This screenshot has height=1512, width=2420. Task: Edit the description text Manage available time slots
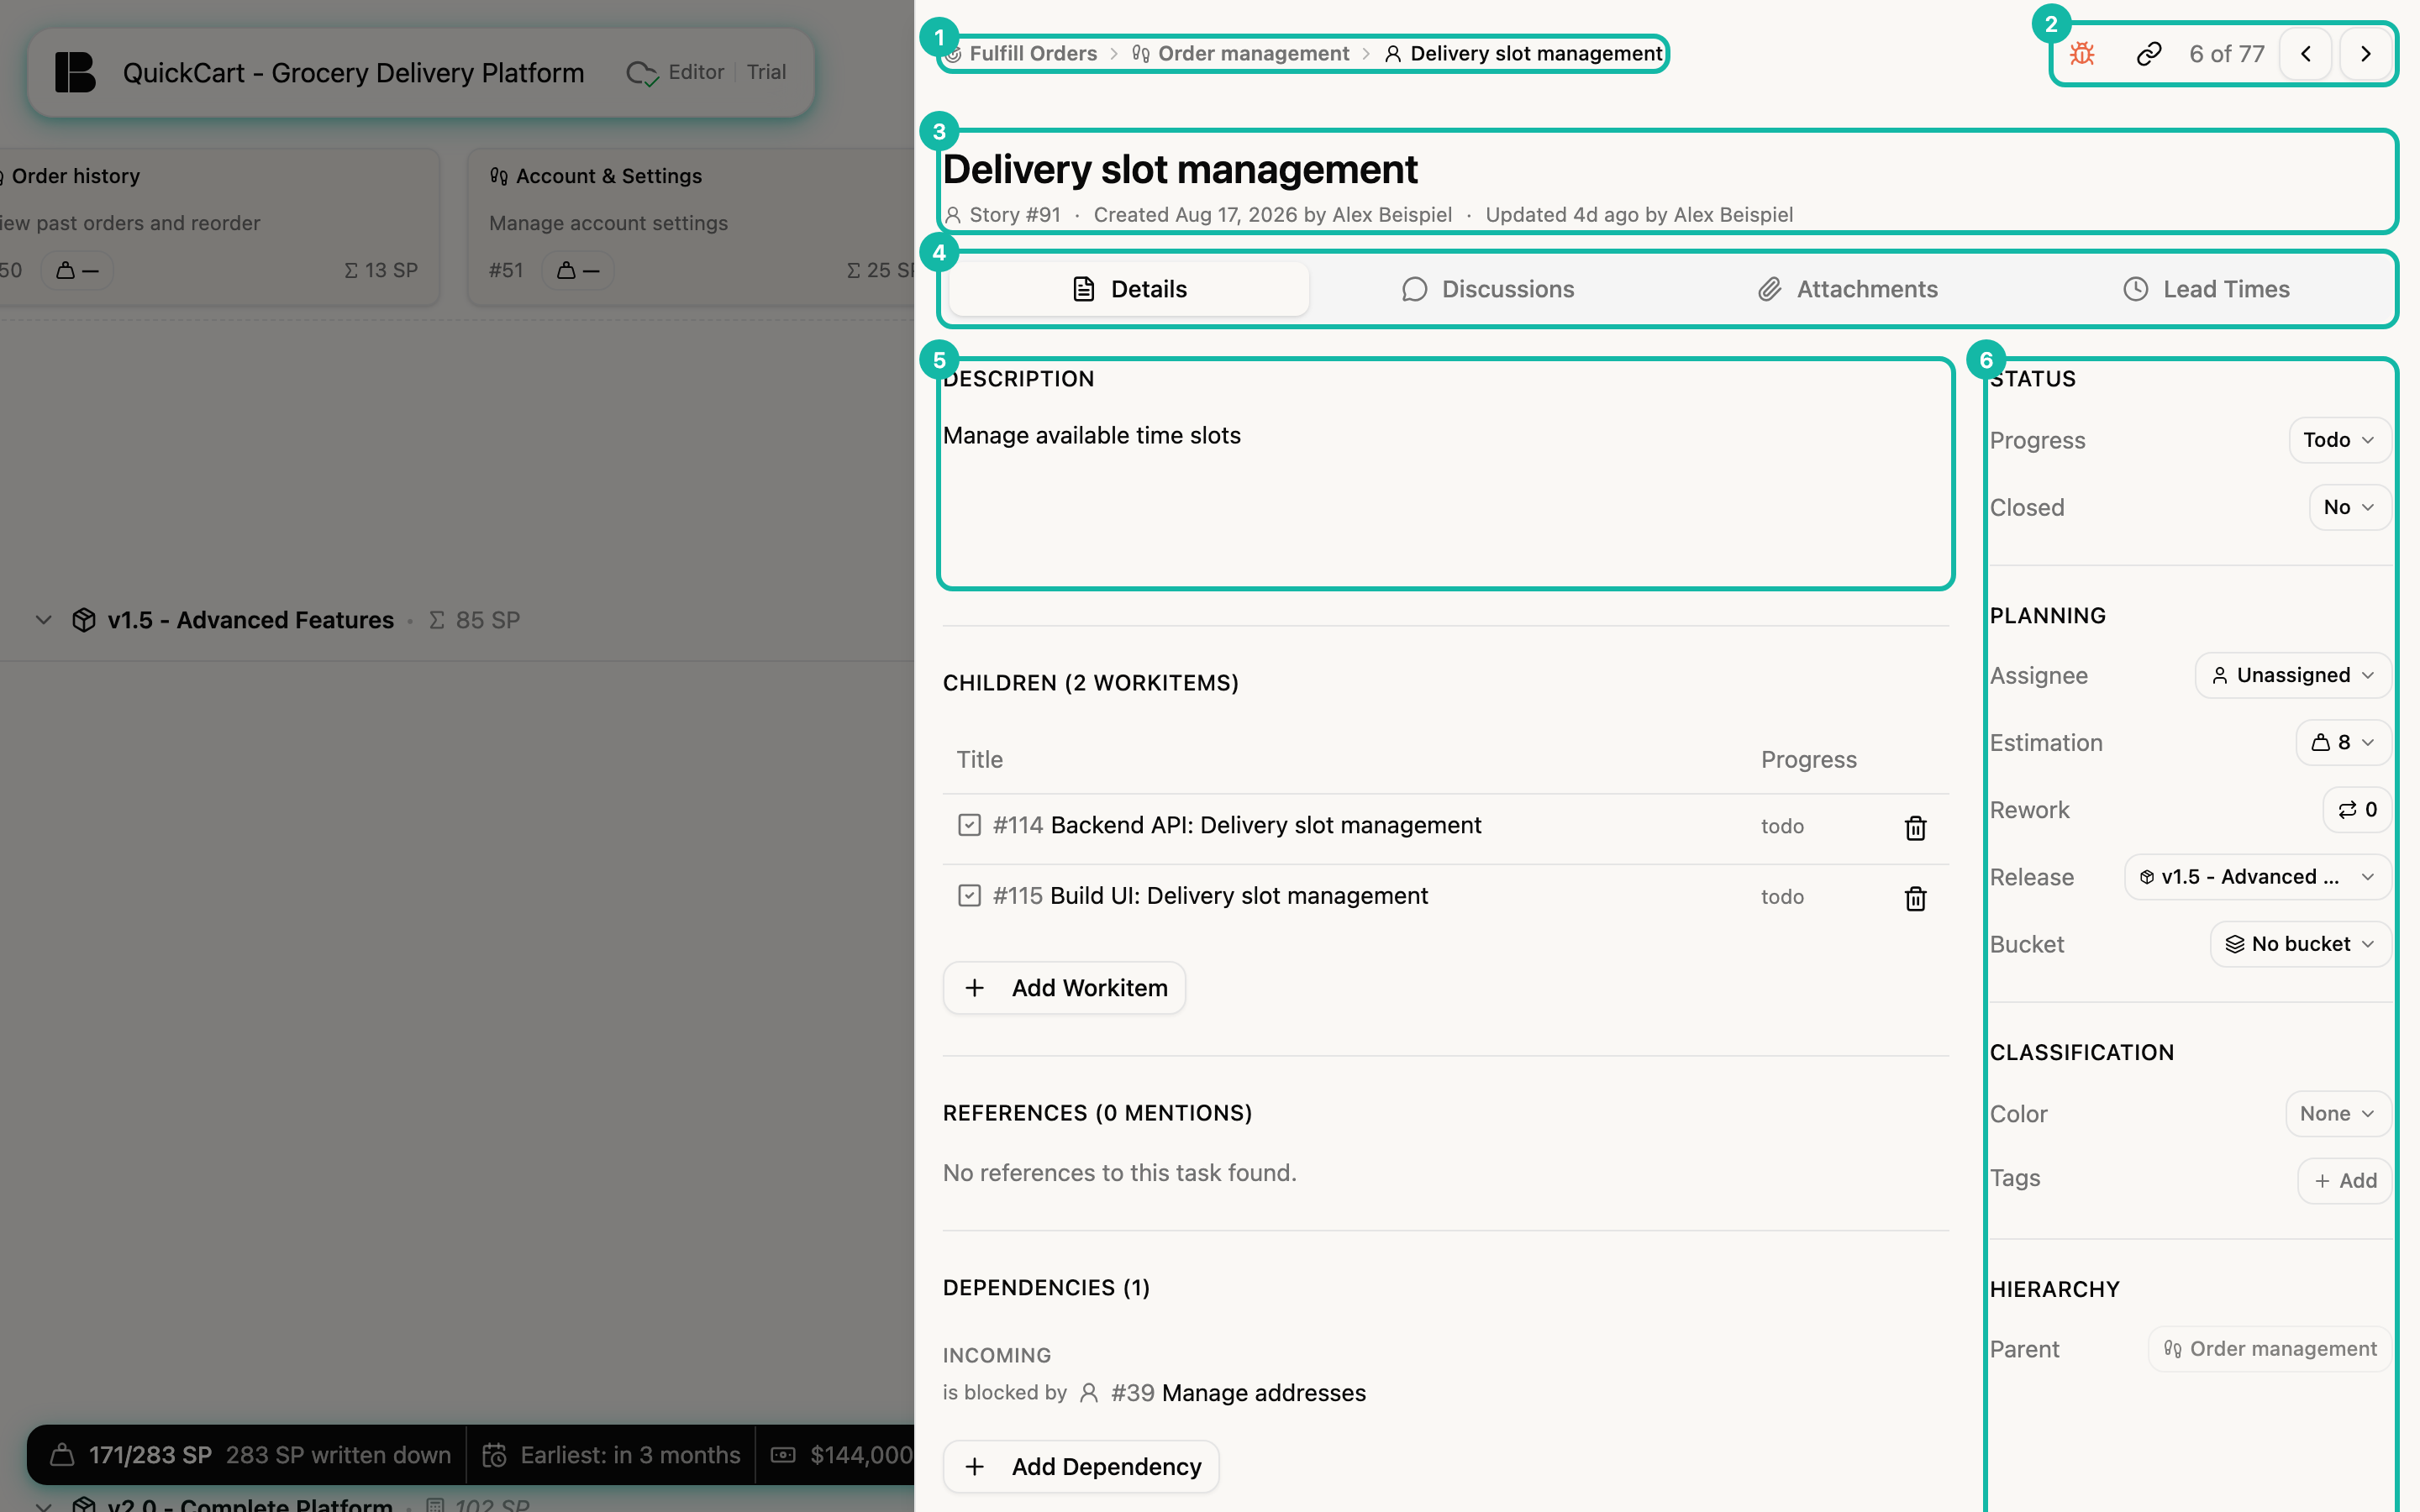(1091, 436)
